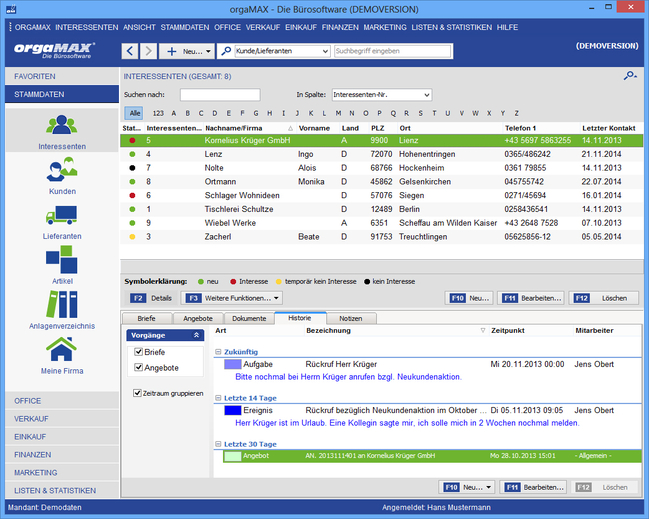649x519 pixels.
Task: Collapse the Letzte 14 Tage group
Action: [x=218, y=398]
